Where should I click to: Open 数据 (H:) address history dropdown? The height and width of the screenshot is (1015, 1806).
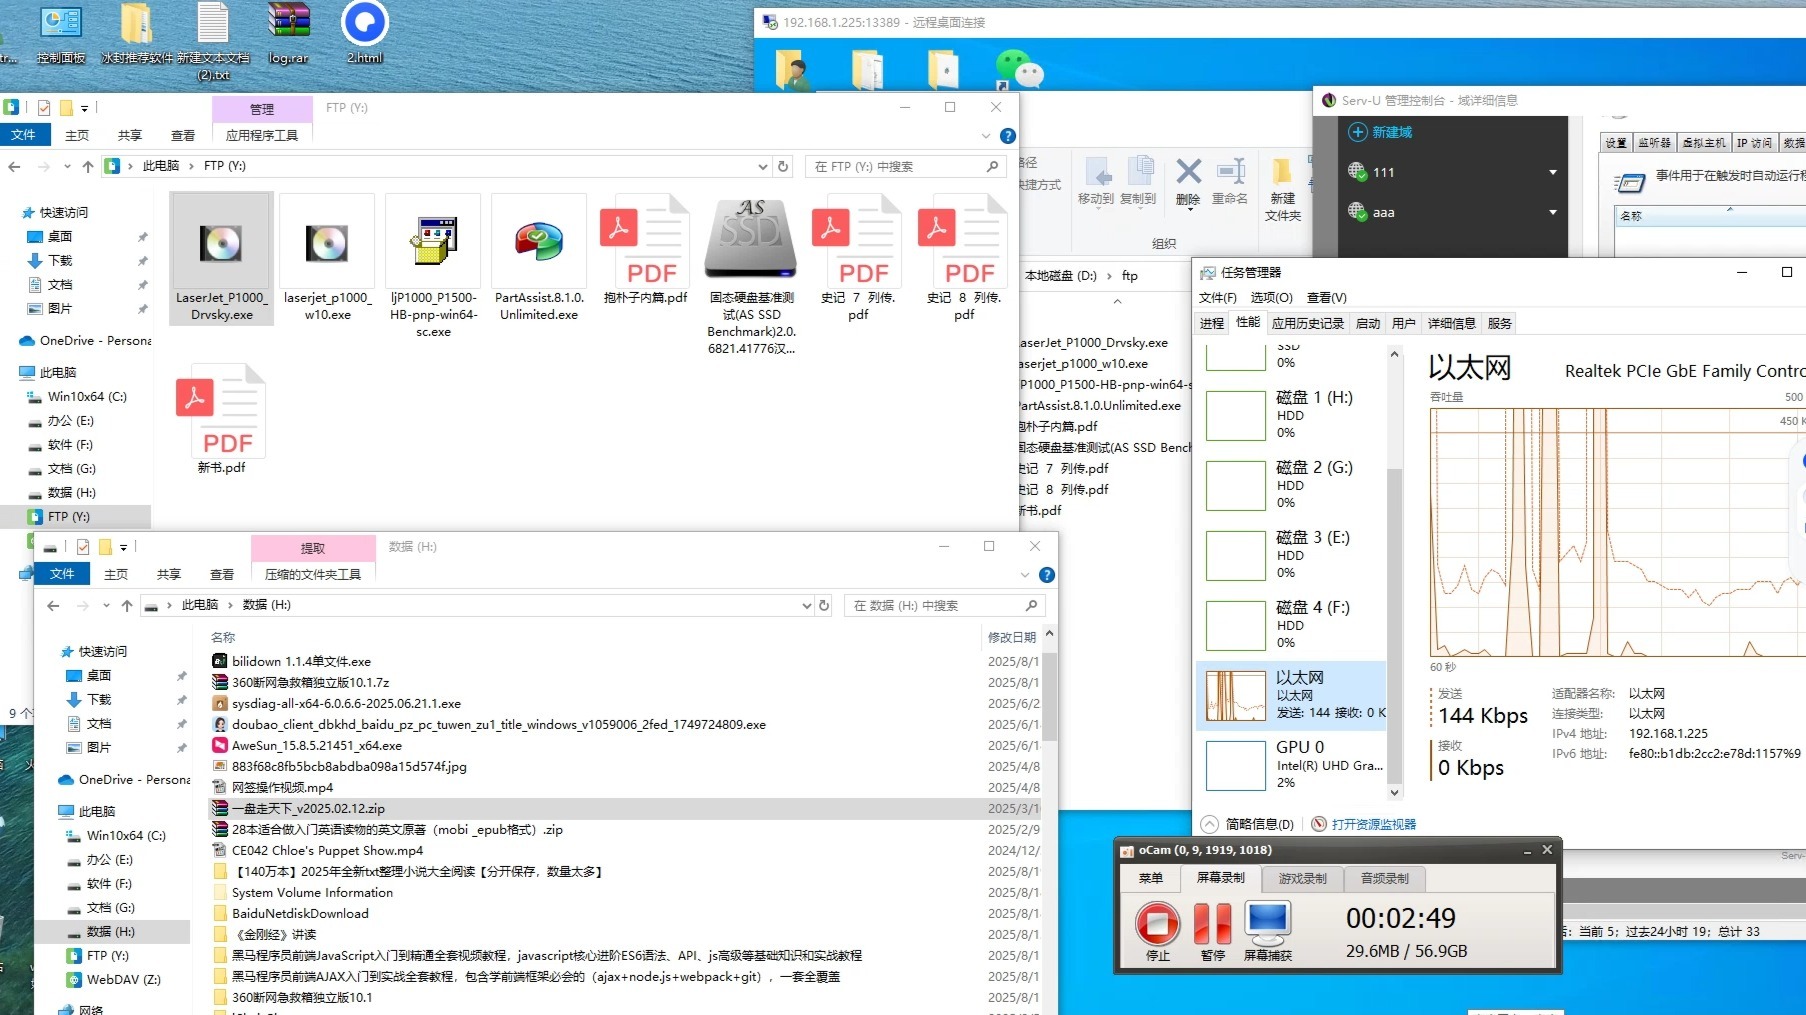pyautogui.click(x=807, y=605)
